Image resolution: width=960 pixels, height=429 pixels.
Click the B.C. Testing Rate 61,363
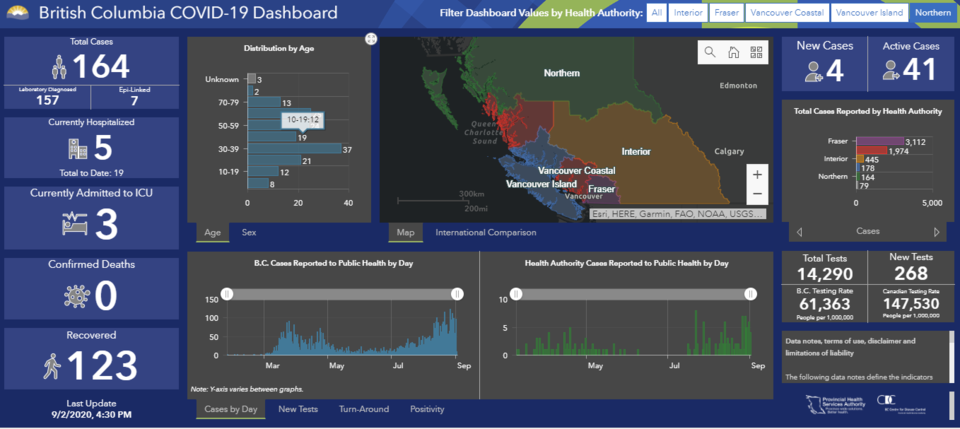(x=825, y=304)
